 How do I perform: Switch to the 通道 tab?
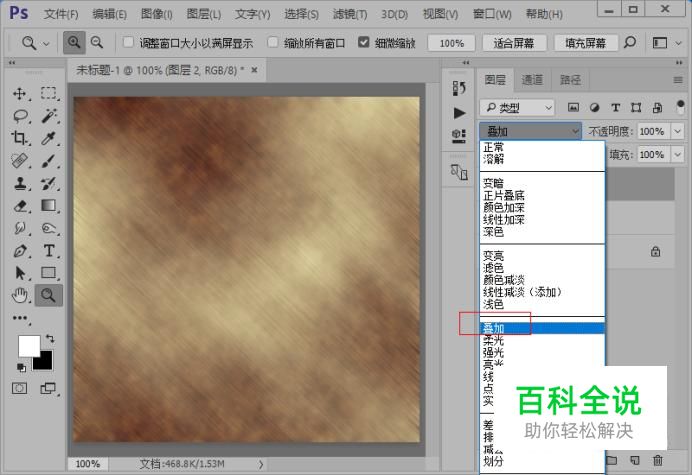(532, 80)
